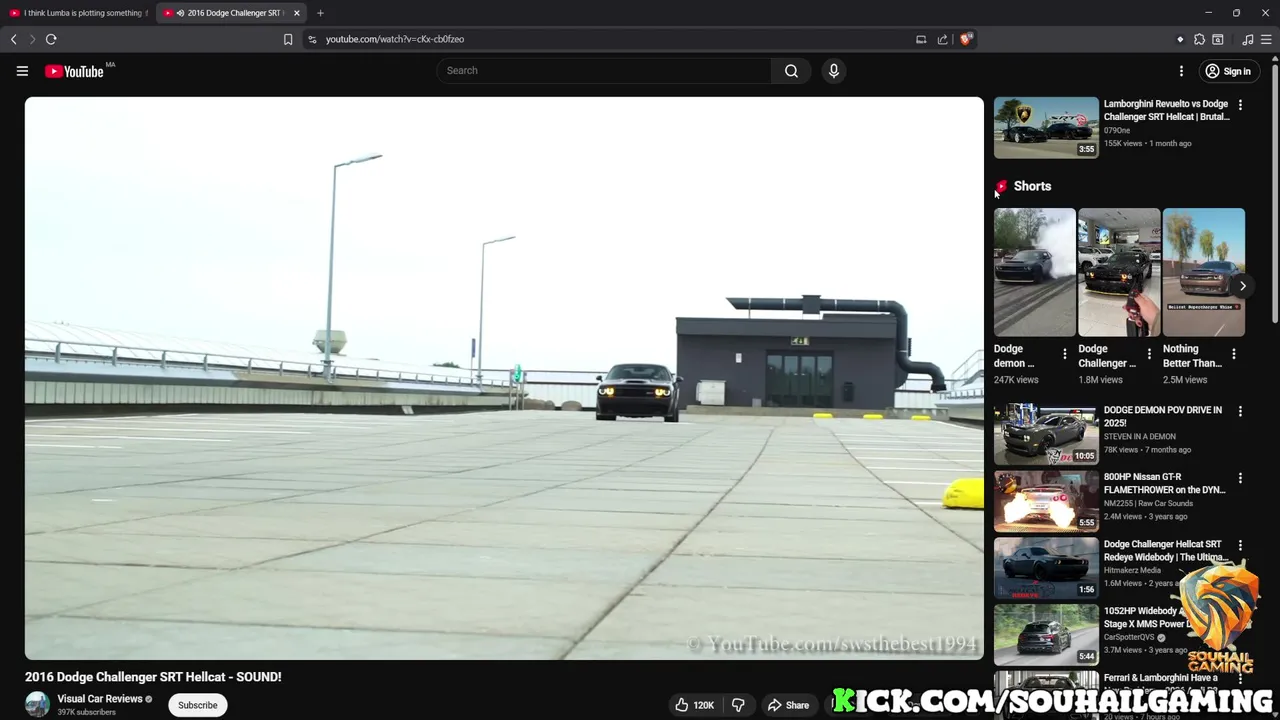Open options for Nothing Better Than short
The image size is (1280, 720).
coord(1234,354)
